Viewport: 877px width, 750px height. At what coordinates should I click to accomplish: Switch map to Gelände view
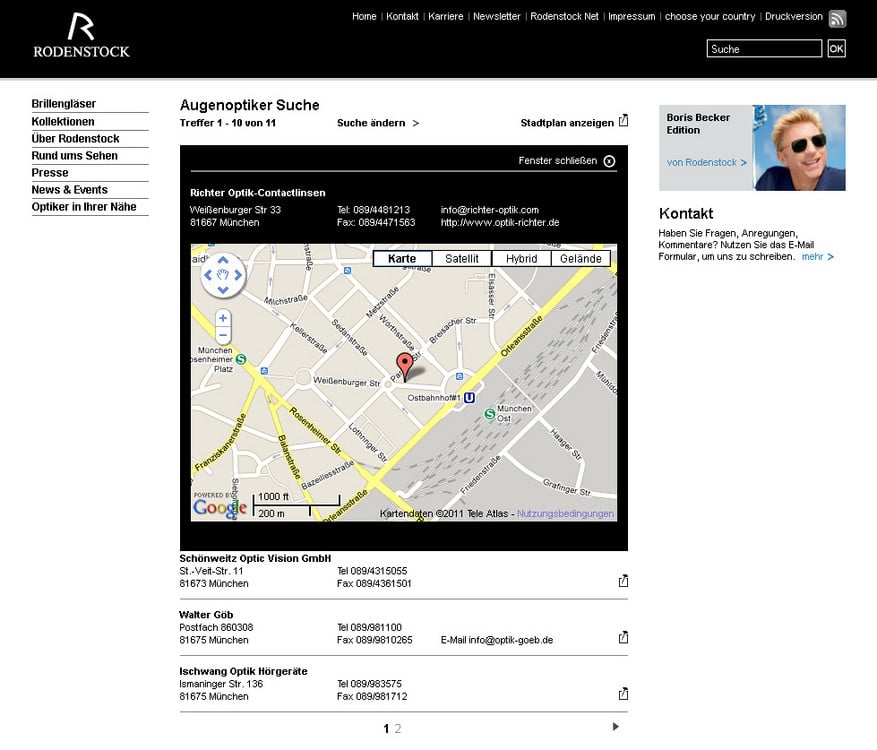580,259
